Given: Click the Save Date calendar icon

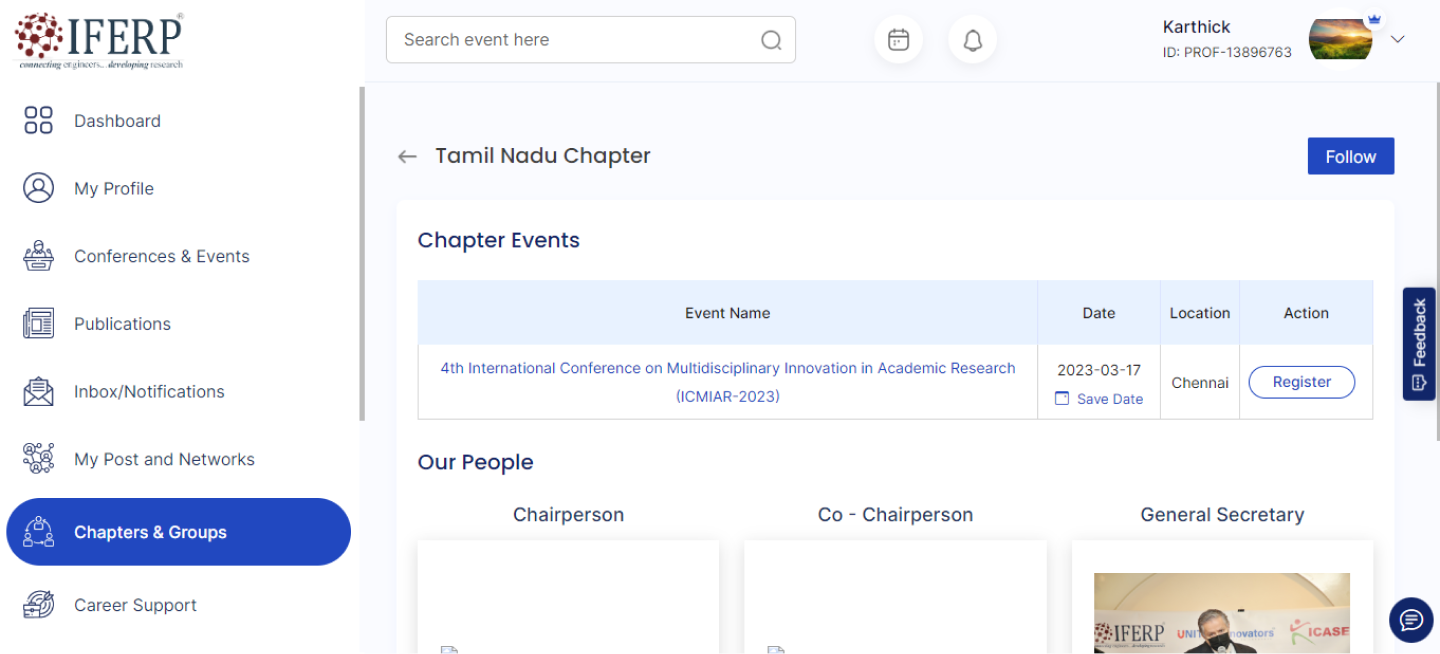Looking at the screenshot, I should (1062, 399).
